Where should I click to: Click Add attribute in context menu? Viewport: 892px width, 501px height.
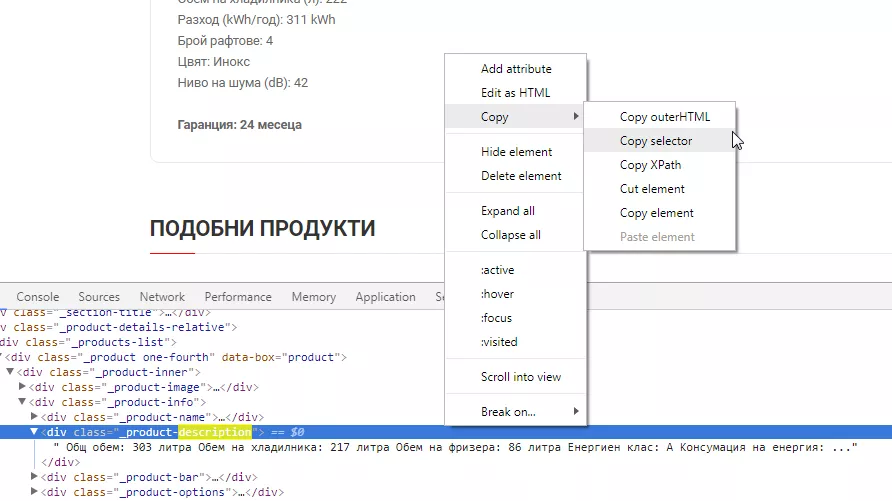[515, 69]
